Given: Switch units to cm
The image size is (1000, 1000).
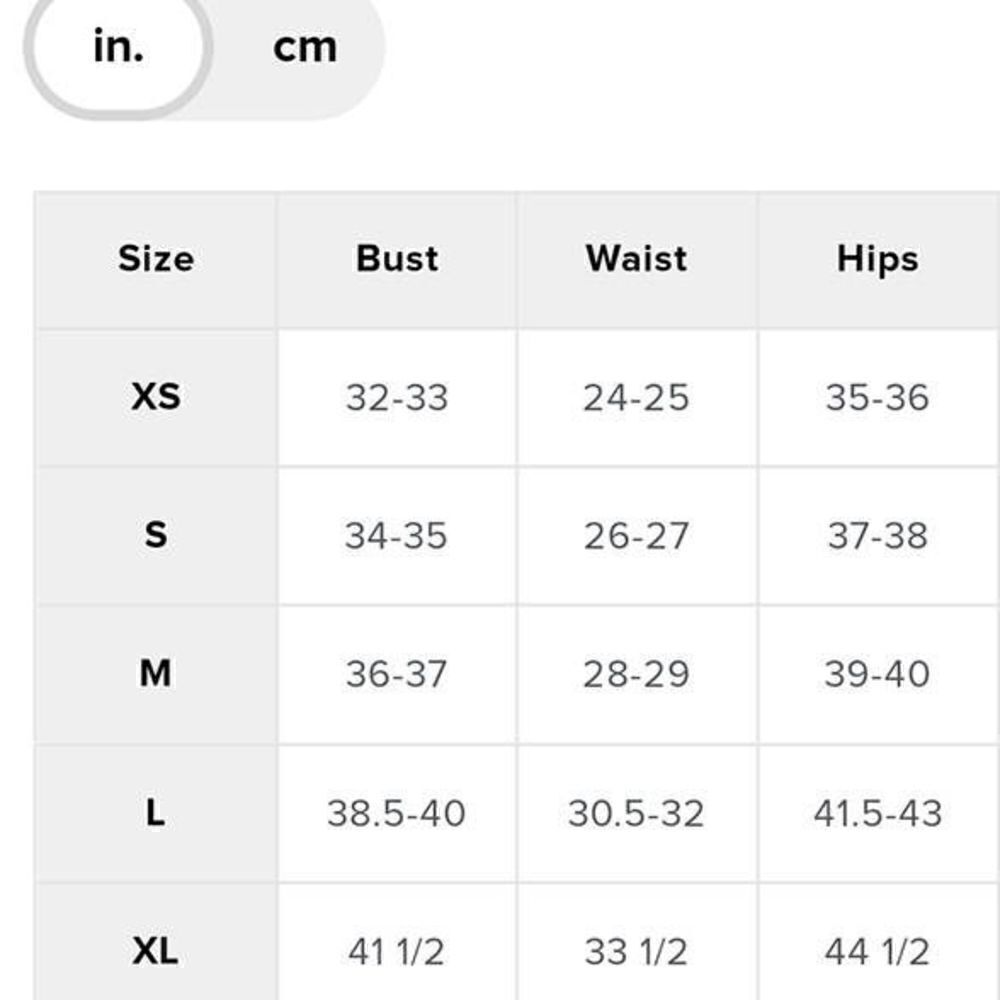Looking at the screenshot, I should [x=305, y=48].
